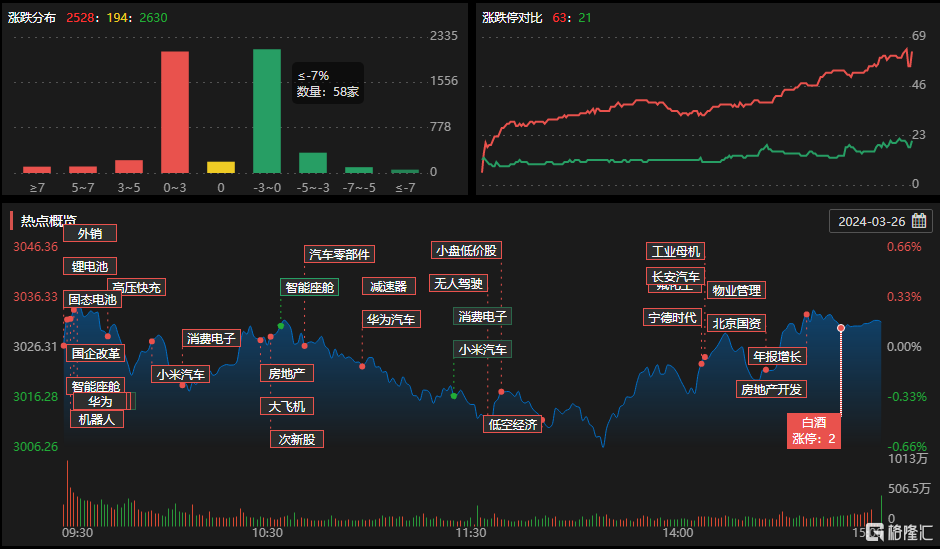Click the 房地产 label near 10:30

click(x=287, y=373)
